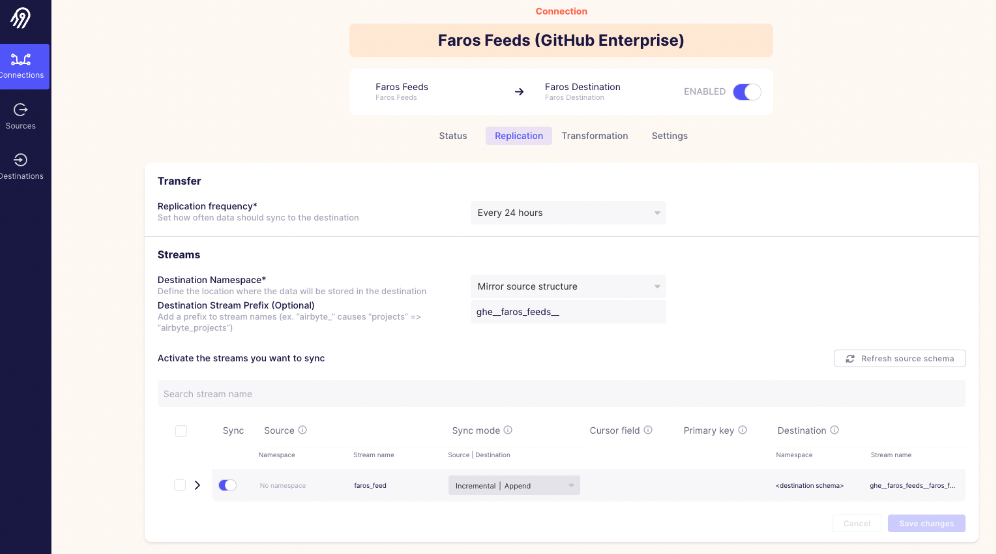Click the Source info icon
Screen dimensions: 996x554
pyautogui.click(x=302, y=430)
